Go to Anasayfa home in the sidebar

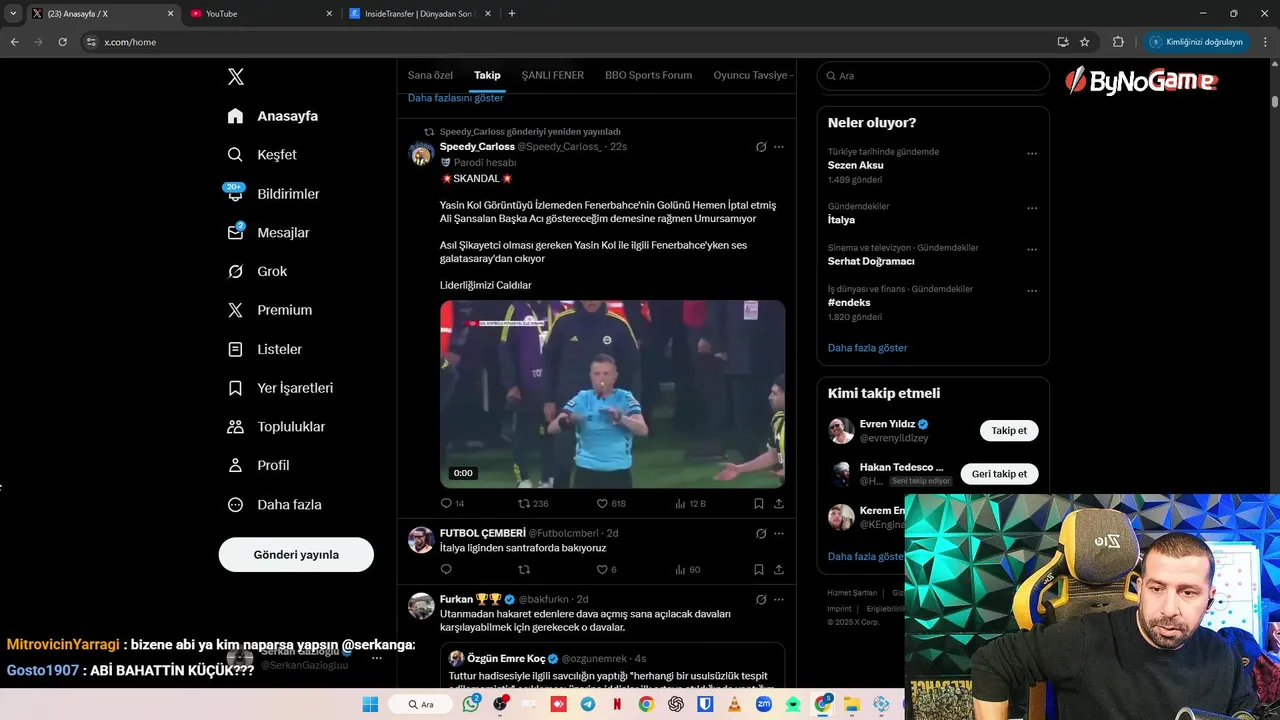pyautogui.click(x=273, y=116)
